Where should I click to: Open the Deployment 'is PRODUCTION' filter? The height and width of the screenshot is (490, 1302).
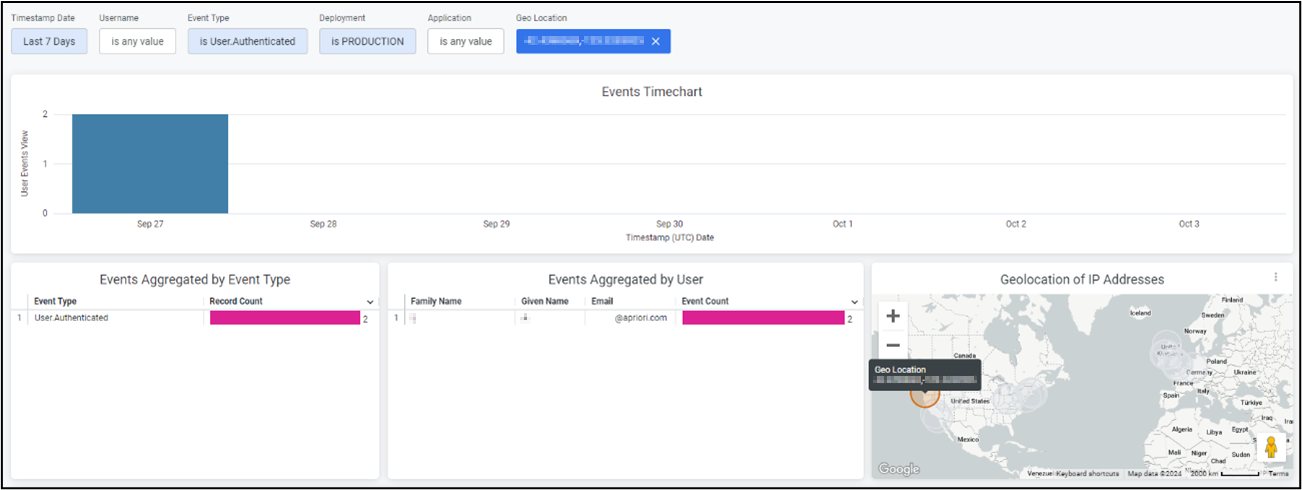coord(367,41)
